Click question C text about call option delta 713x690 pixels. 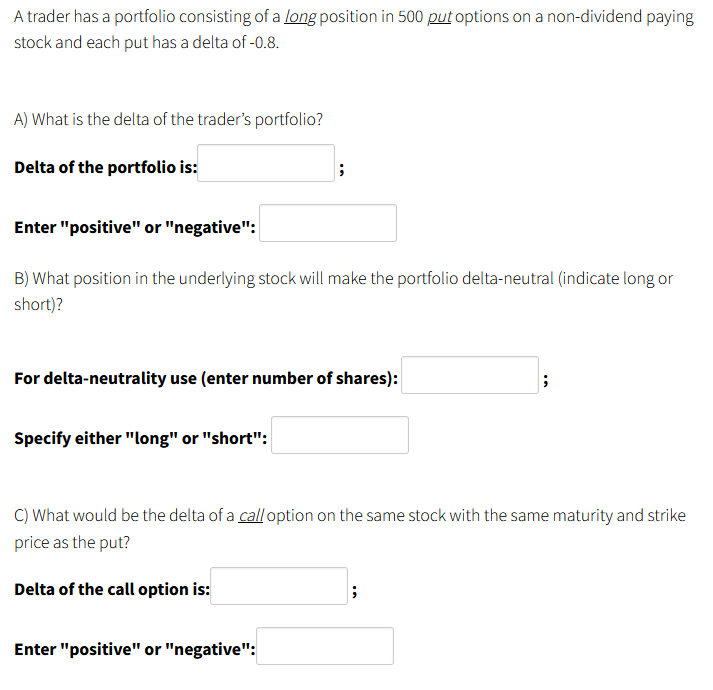[350, 529]
